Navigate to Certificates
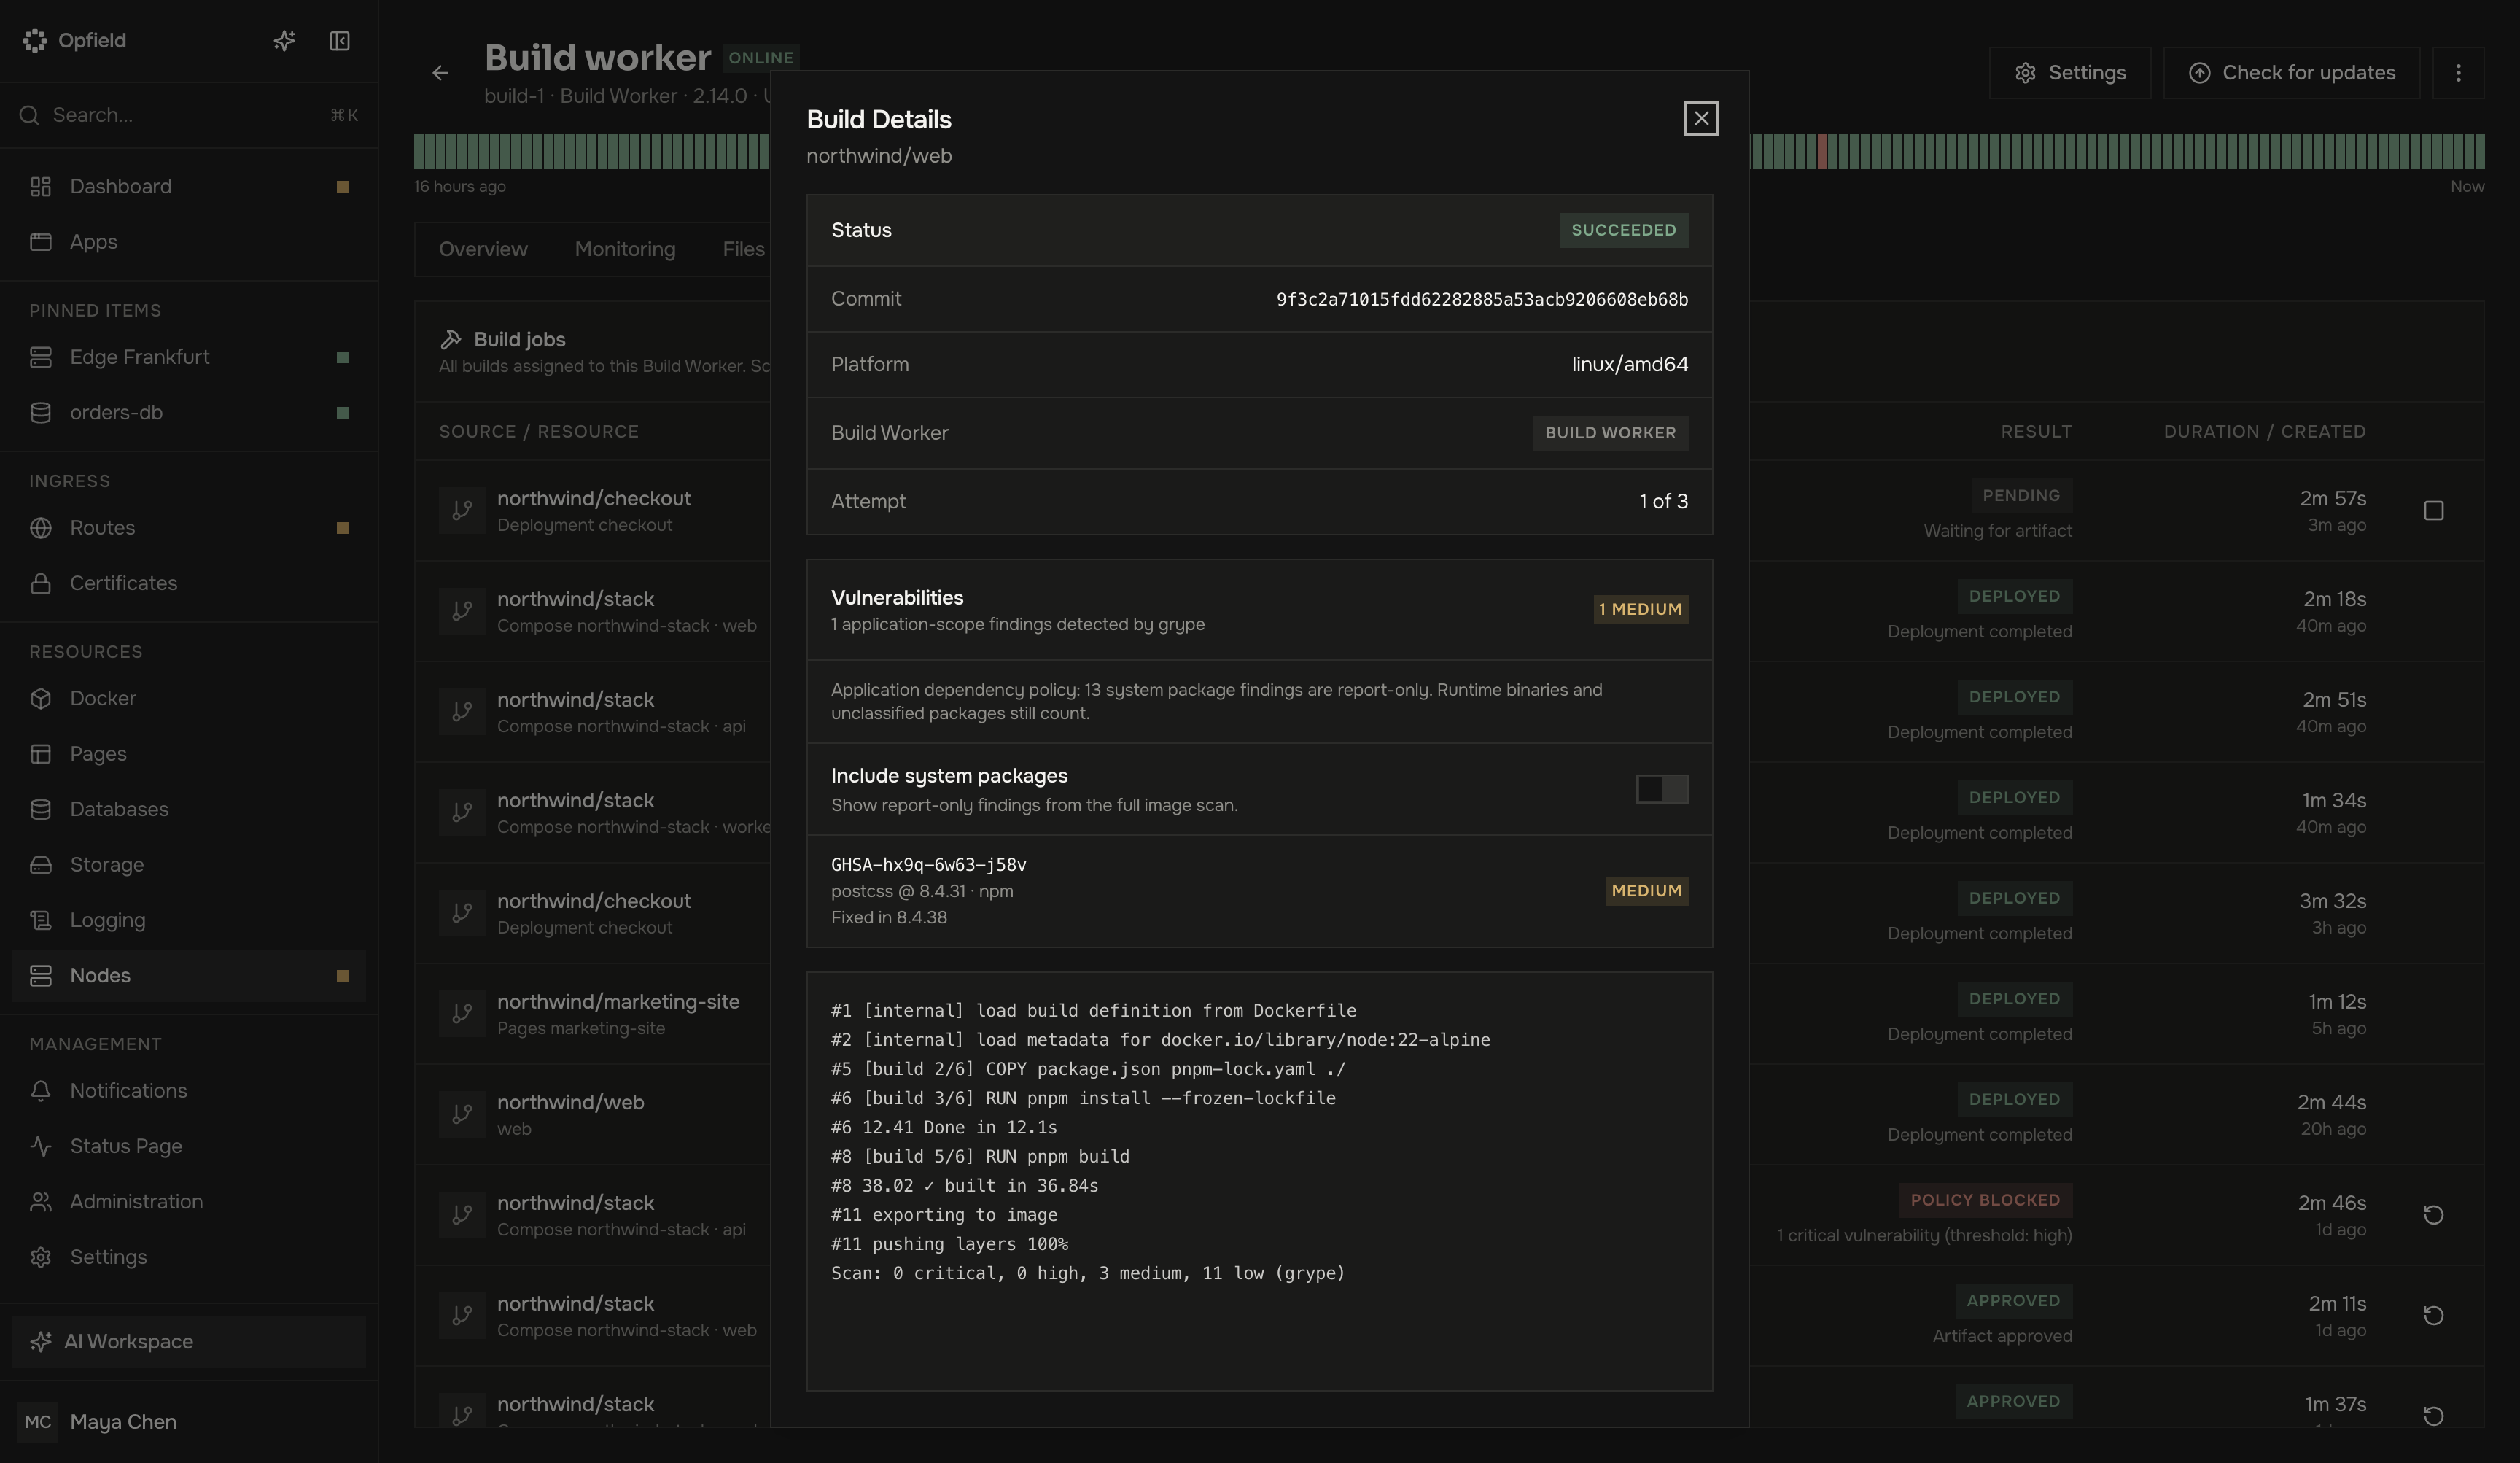This screenshot has height=1463, width=2520. pos(189,583)
